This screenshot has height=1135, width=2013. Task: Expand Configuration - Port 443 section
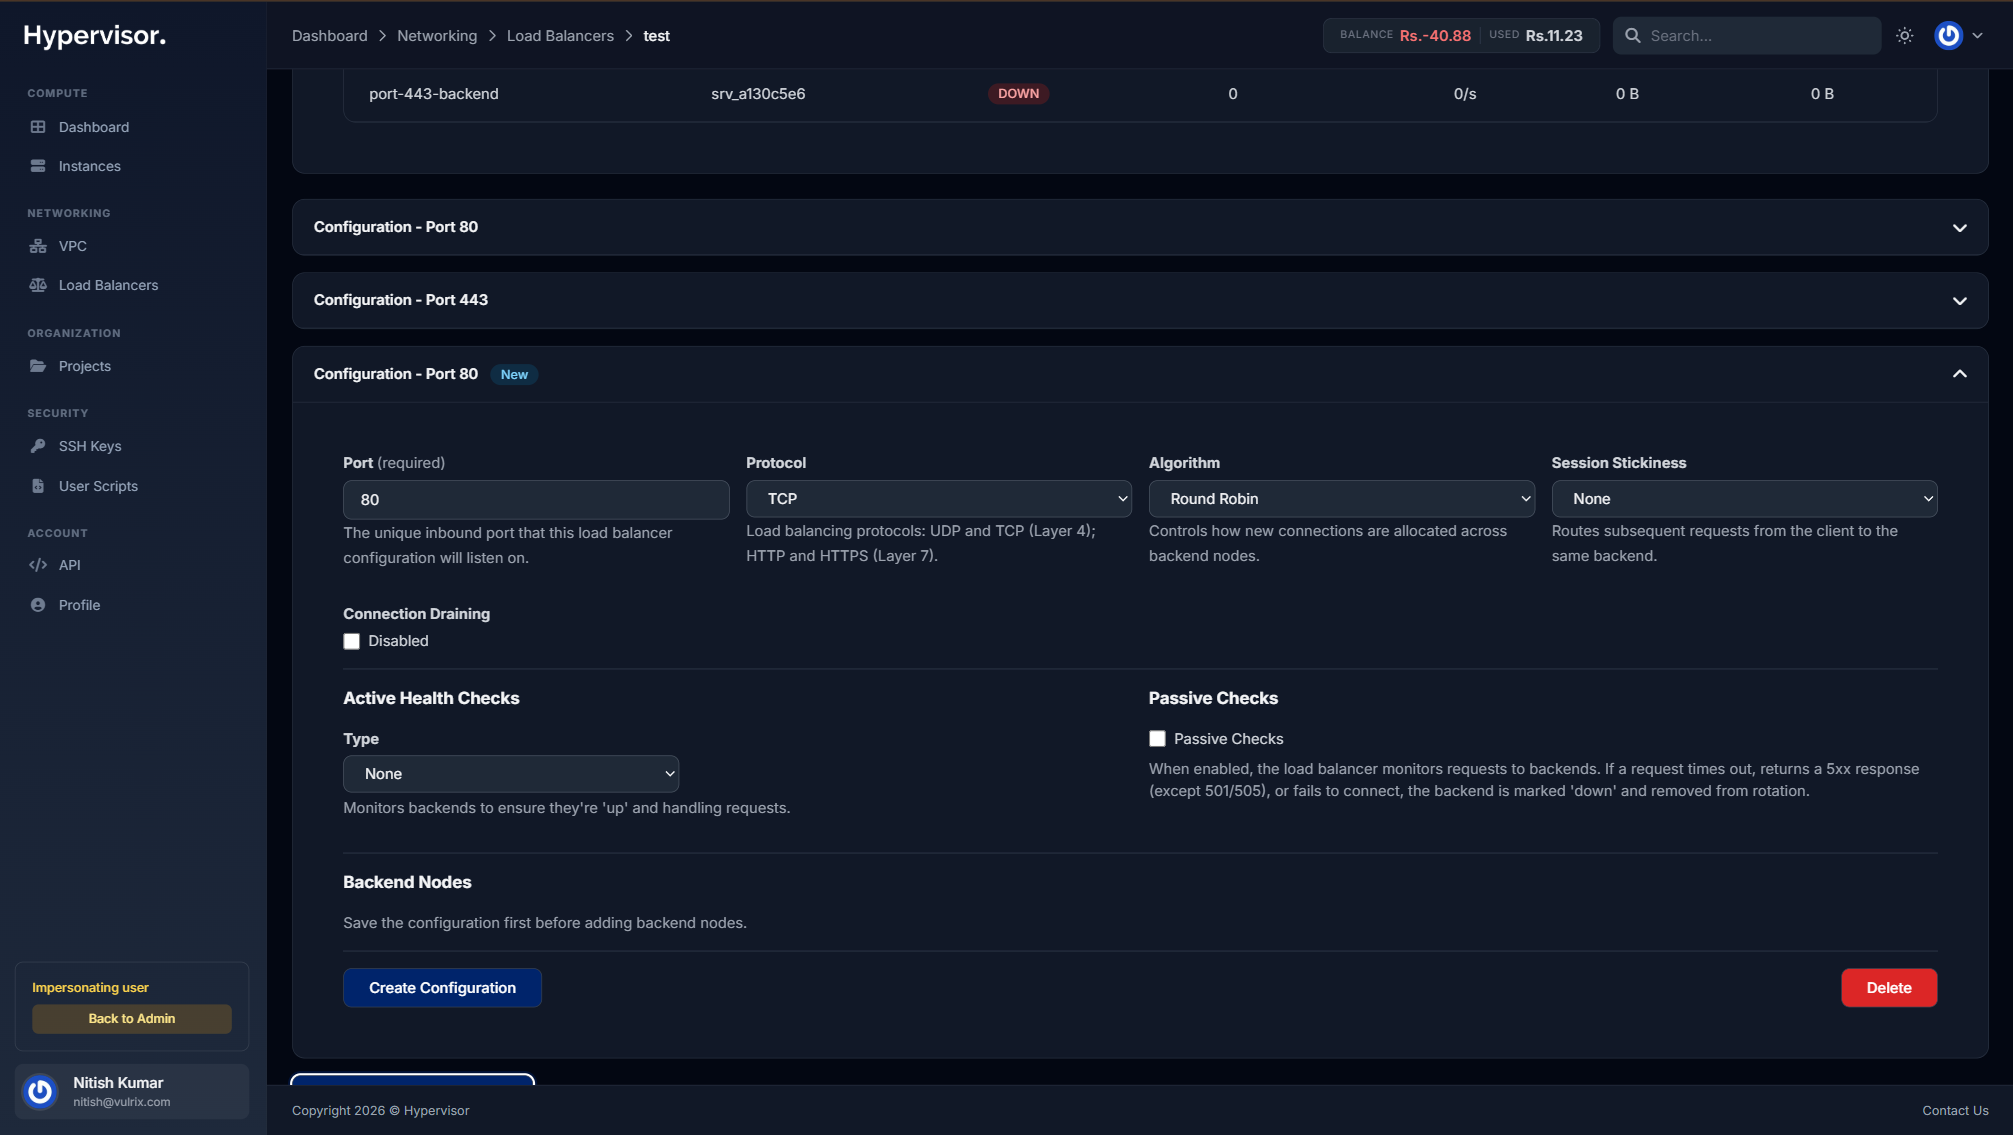[x=1139, y=300]
